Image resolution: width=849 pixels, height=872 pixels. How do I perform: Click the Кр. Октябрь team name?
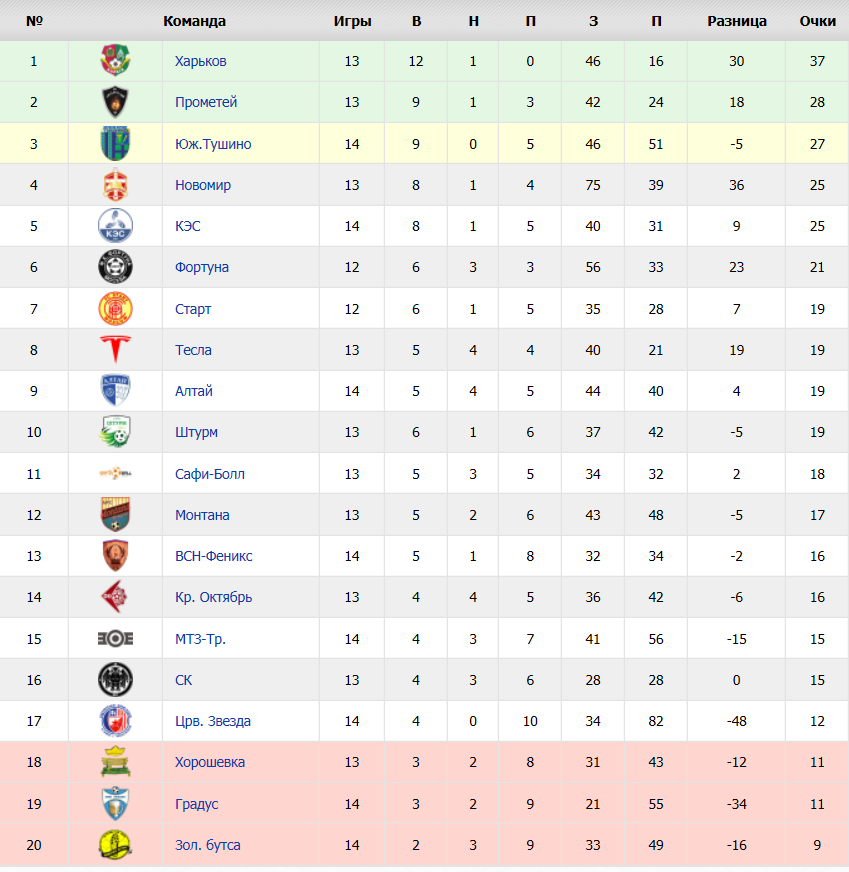214,597
